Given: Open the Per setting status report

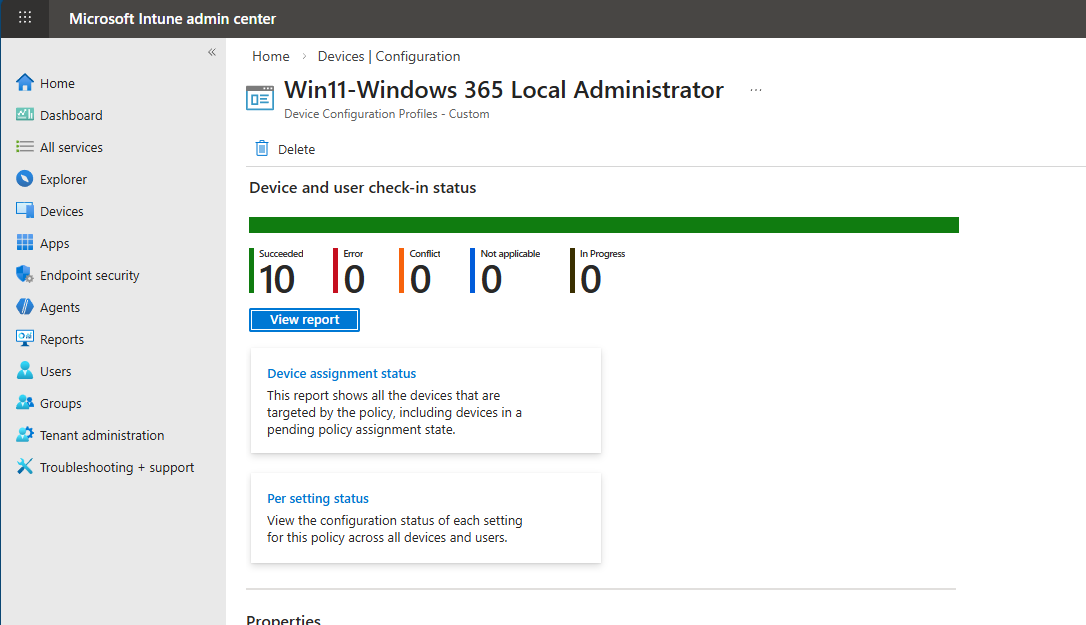Looking at the screenshot, I should (318, 498).
